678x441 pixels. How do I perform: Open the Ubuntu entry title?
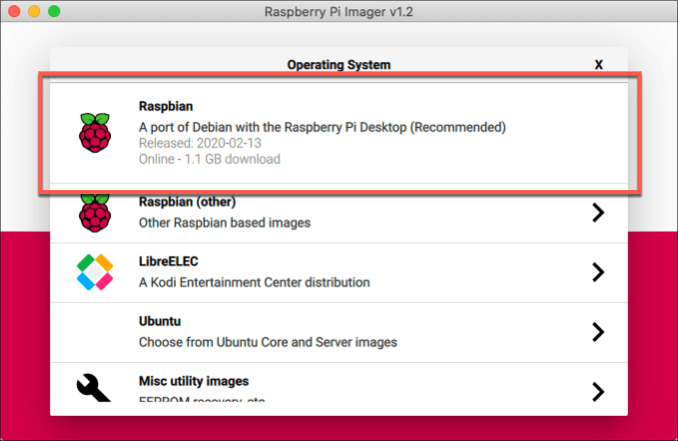click(x=160, y=321)
